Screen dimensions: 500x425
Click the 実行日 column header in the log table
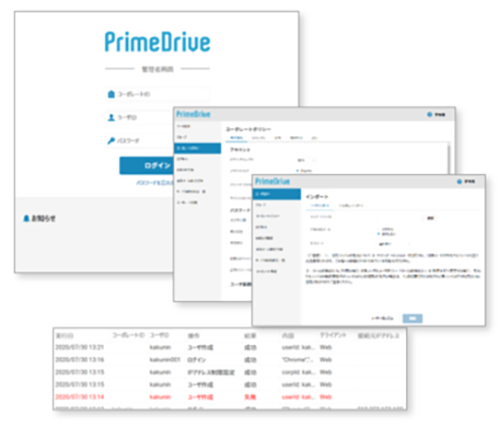tap(64, 335)
